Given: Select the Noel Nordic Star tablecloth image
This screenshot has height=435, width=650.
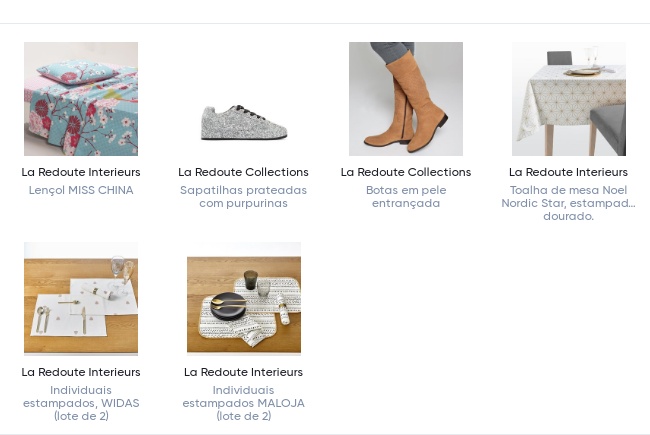Looking at the screenshot, I should (x=569, y=99).
